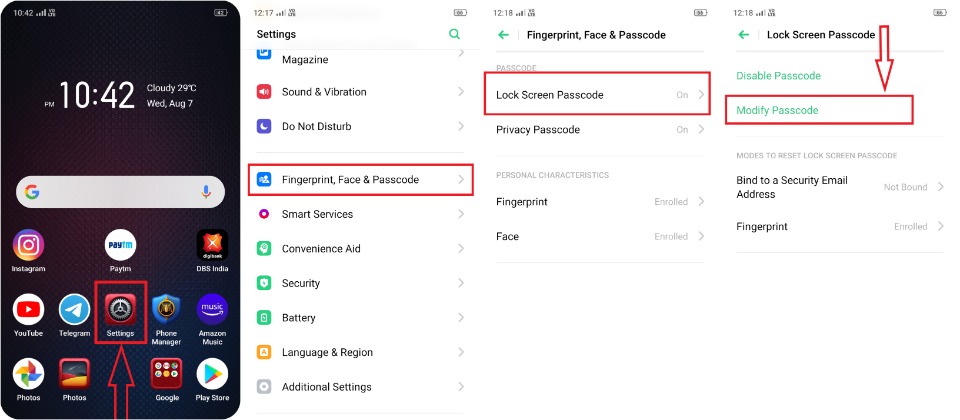Open Fingerprint, Face & Passcode settings

pyautogui.click(x=361, y=179)
